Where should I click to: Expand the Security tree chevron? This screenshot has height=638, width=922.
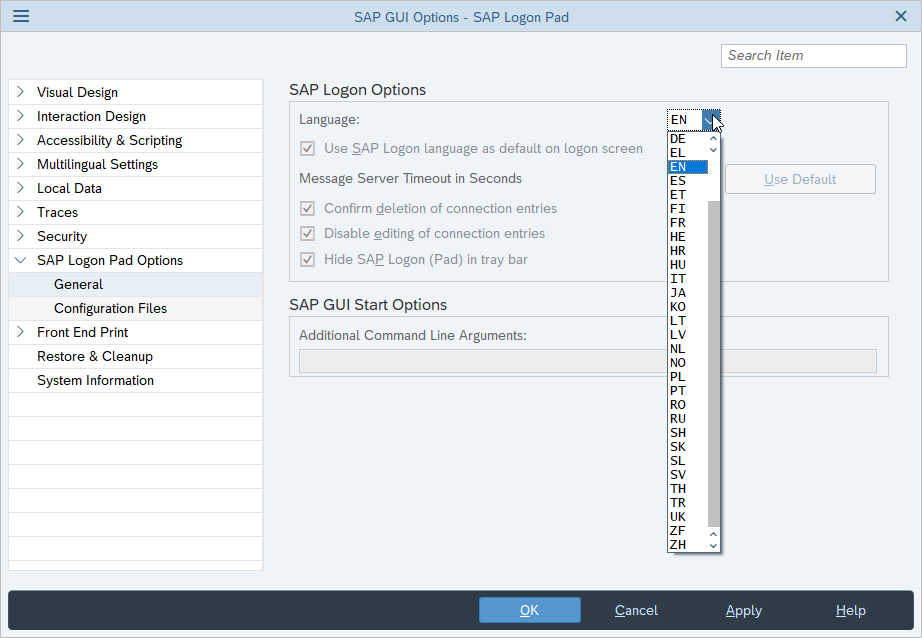click(21, 236)
